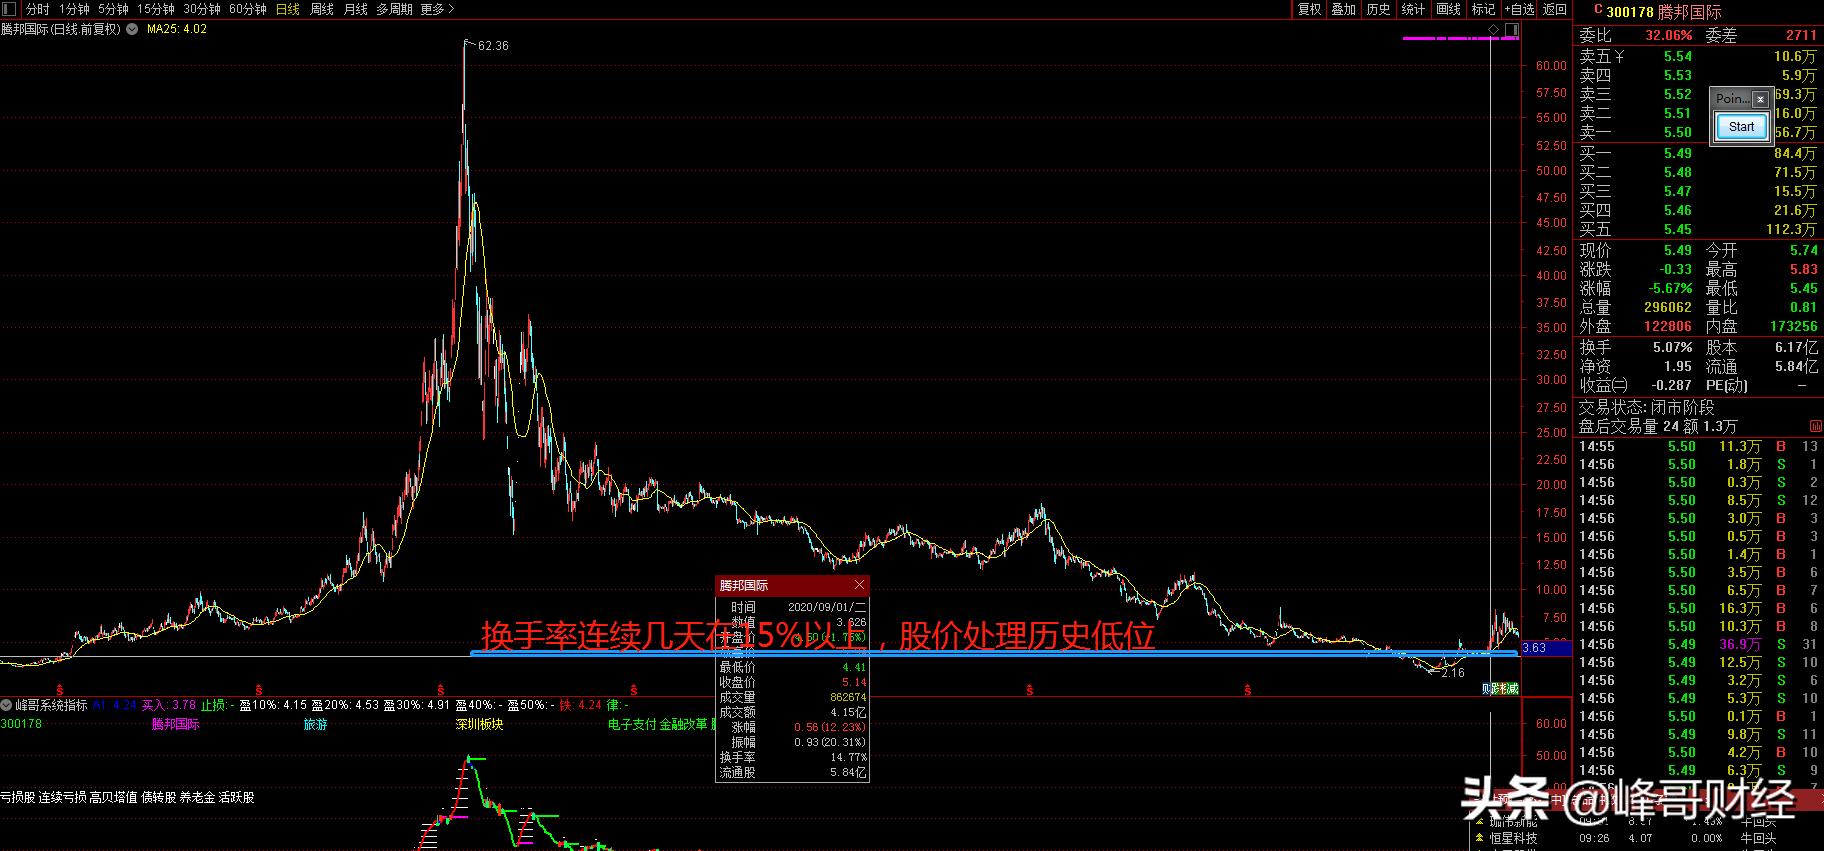The width and height of the screenshot is (1824, 851).
Task: Click the 时间 2020/09/01 row in the popup
Action: [792, 607]
